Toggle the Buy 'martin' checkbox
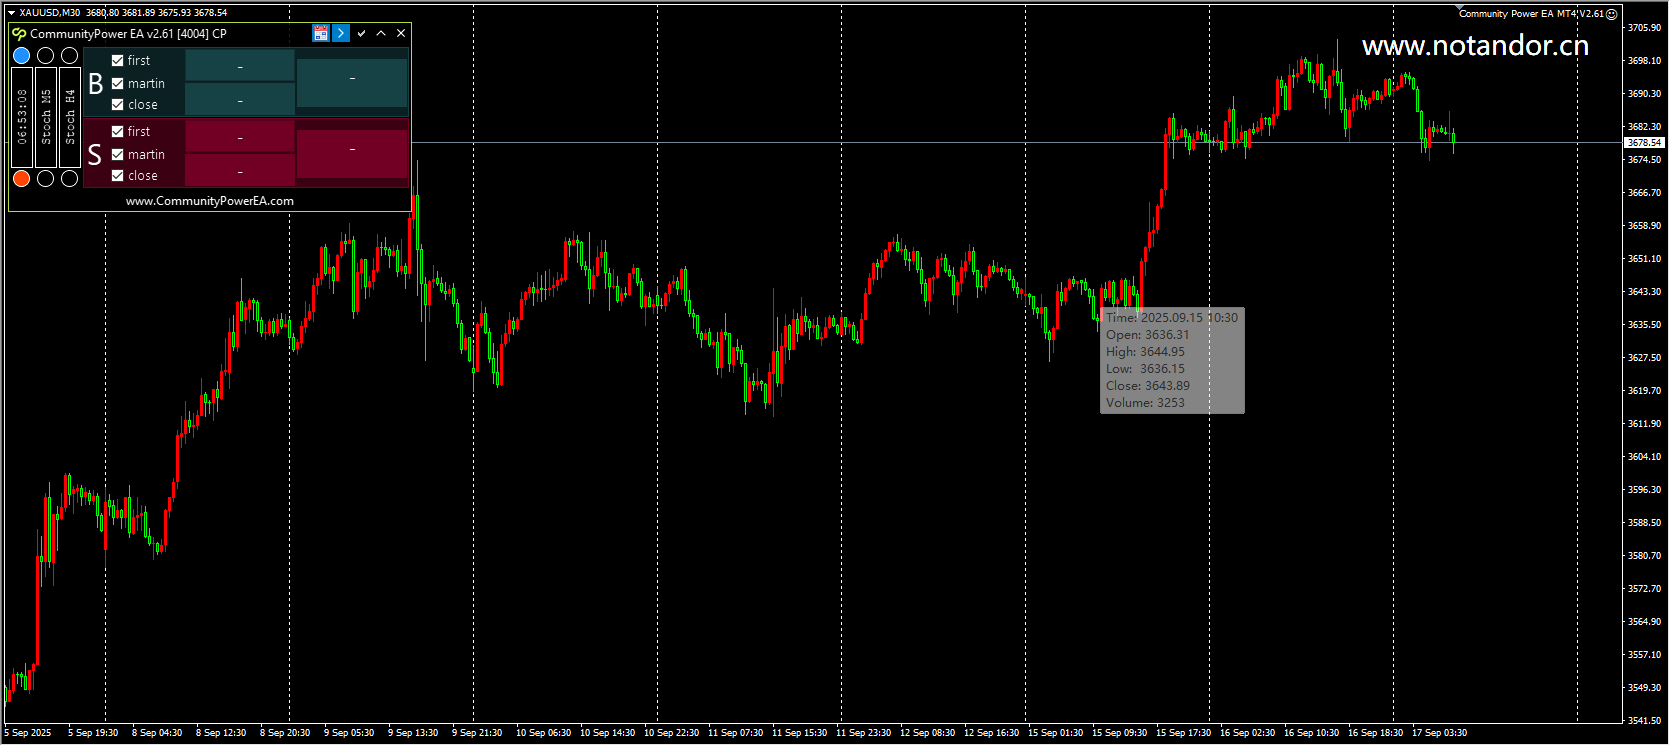1670x746 pixels. [x=118, y=84]
